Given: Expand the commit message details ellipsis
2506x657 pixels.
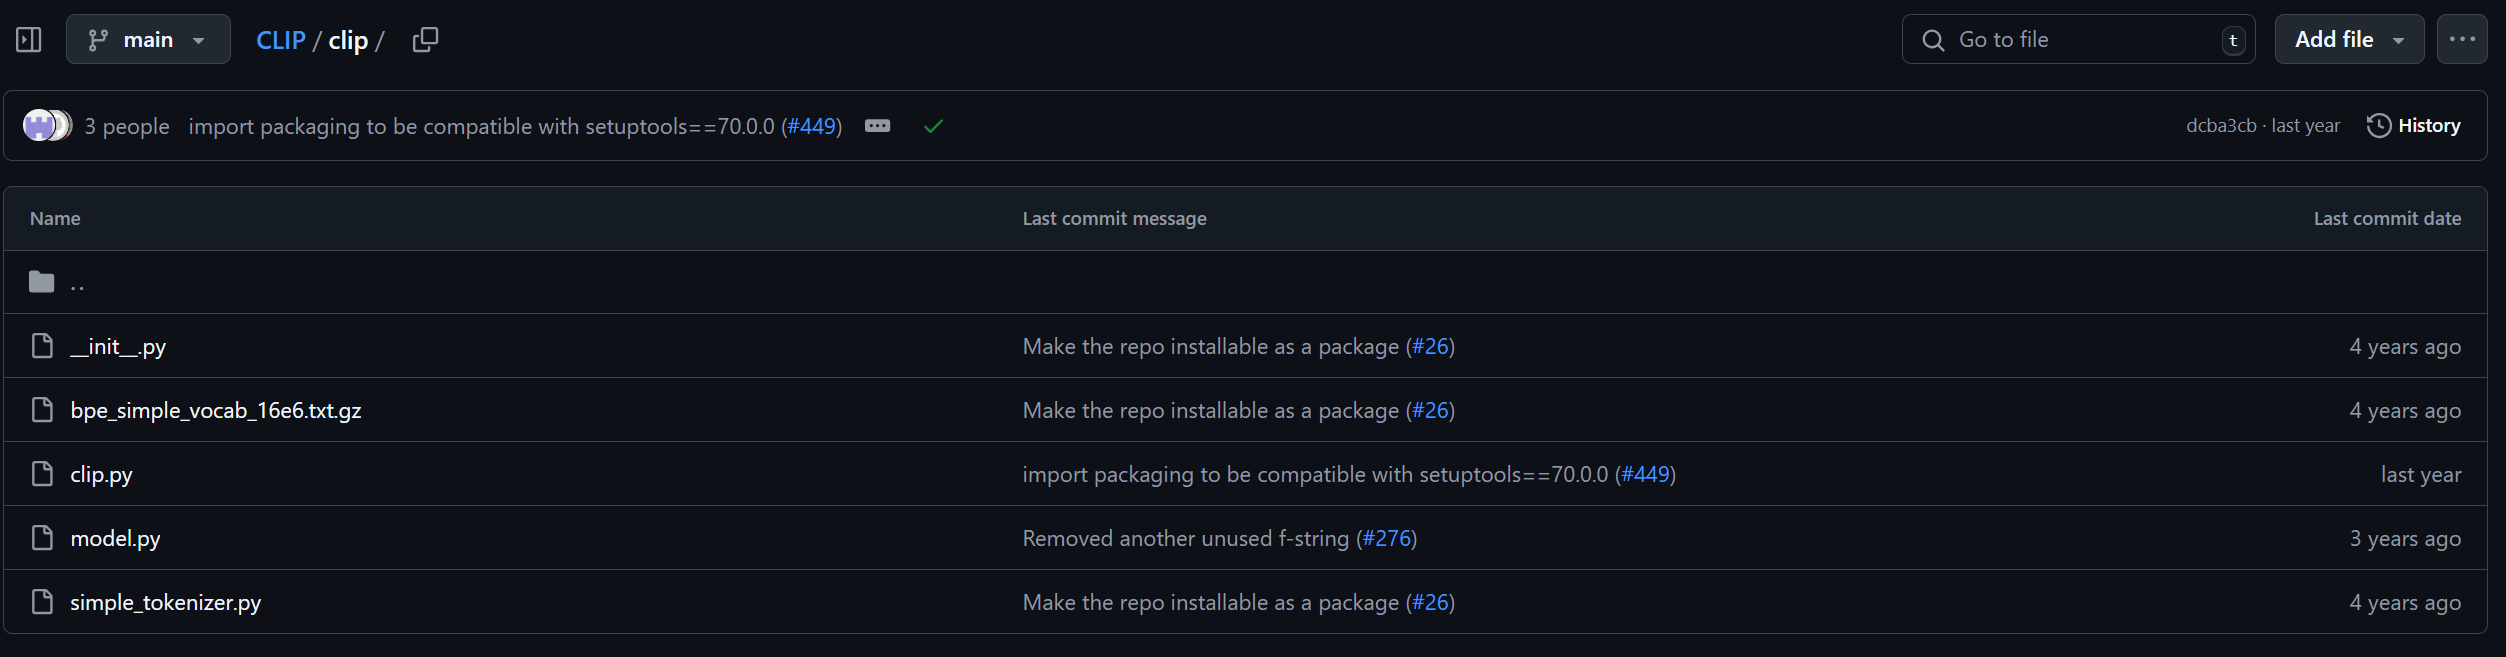Looking at the screenshot, I should pos(877,126).
